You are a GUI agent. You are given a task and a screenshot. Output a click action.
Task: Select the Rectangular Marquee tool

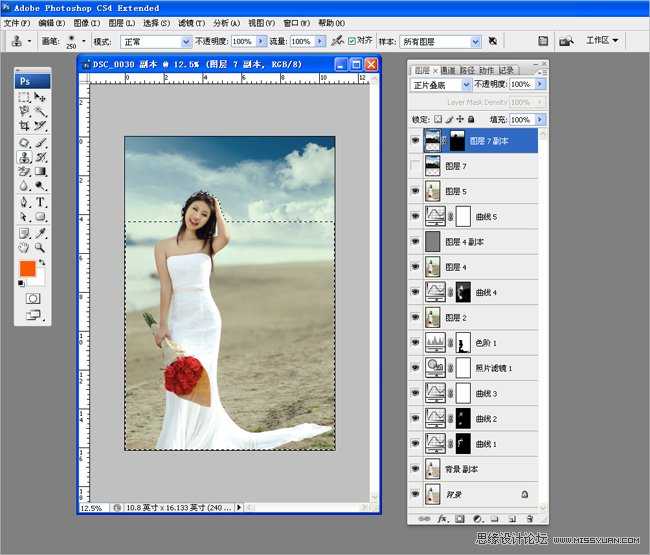(x=24, y=97)
